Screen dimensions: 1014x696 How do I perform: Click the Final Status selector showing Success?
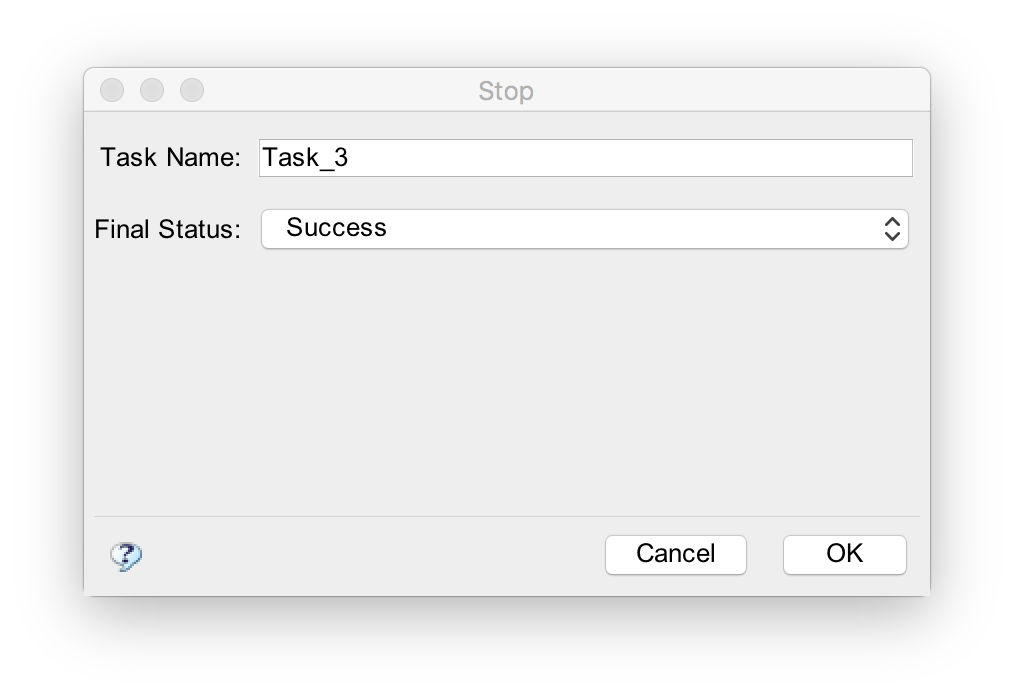[585, 229]
